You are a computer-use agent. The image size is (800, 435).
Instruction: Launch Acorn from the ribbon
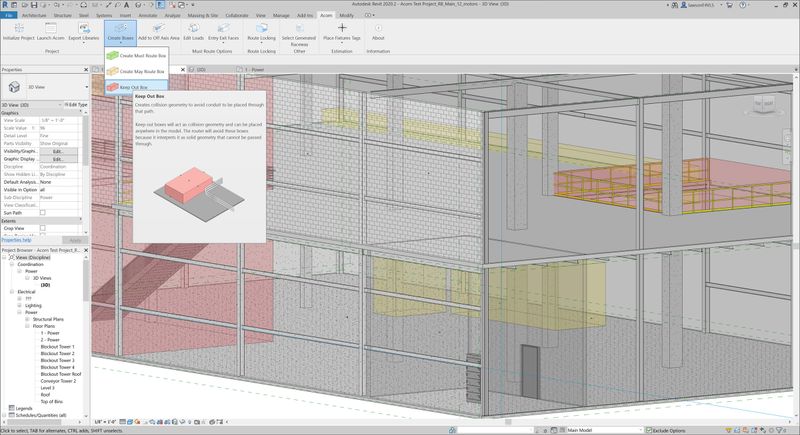click(50, 28)
